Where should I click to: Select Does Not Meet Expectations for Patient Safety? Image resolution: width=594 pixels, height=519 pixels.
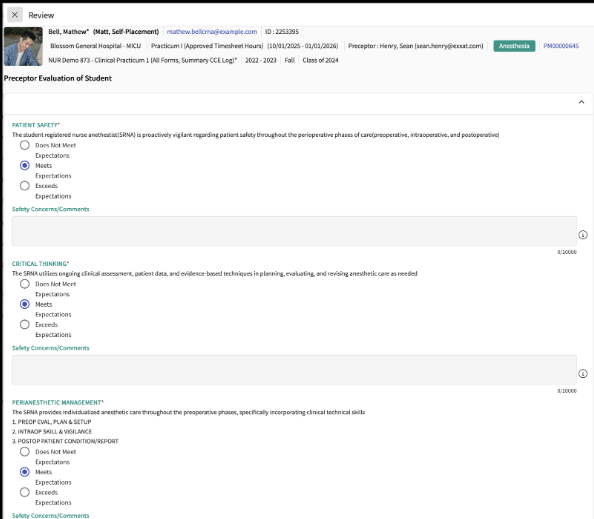[25, 145]
